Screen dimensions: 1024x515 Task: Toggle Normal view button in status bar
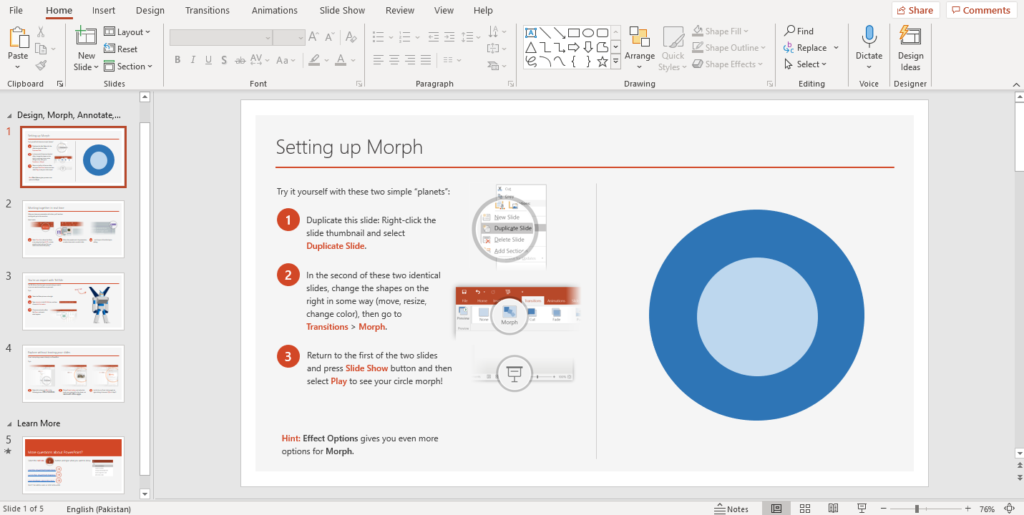pyautogui.click(x=776, y=509)
